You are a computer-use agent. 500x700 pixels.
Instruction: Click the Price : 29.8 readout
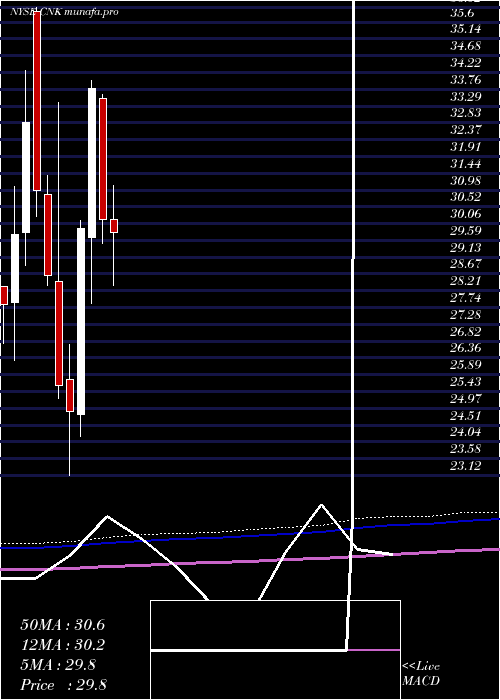pyautogui.click(x=63, y=685)
